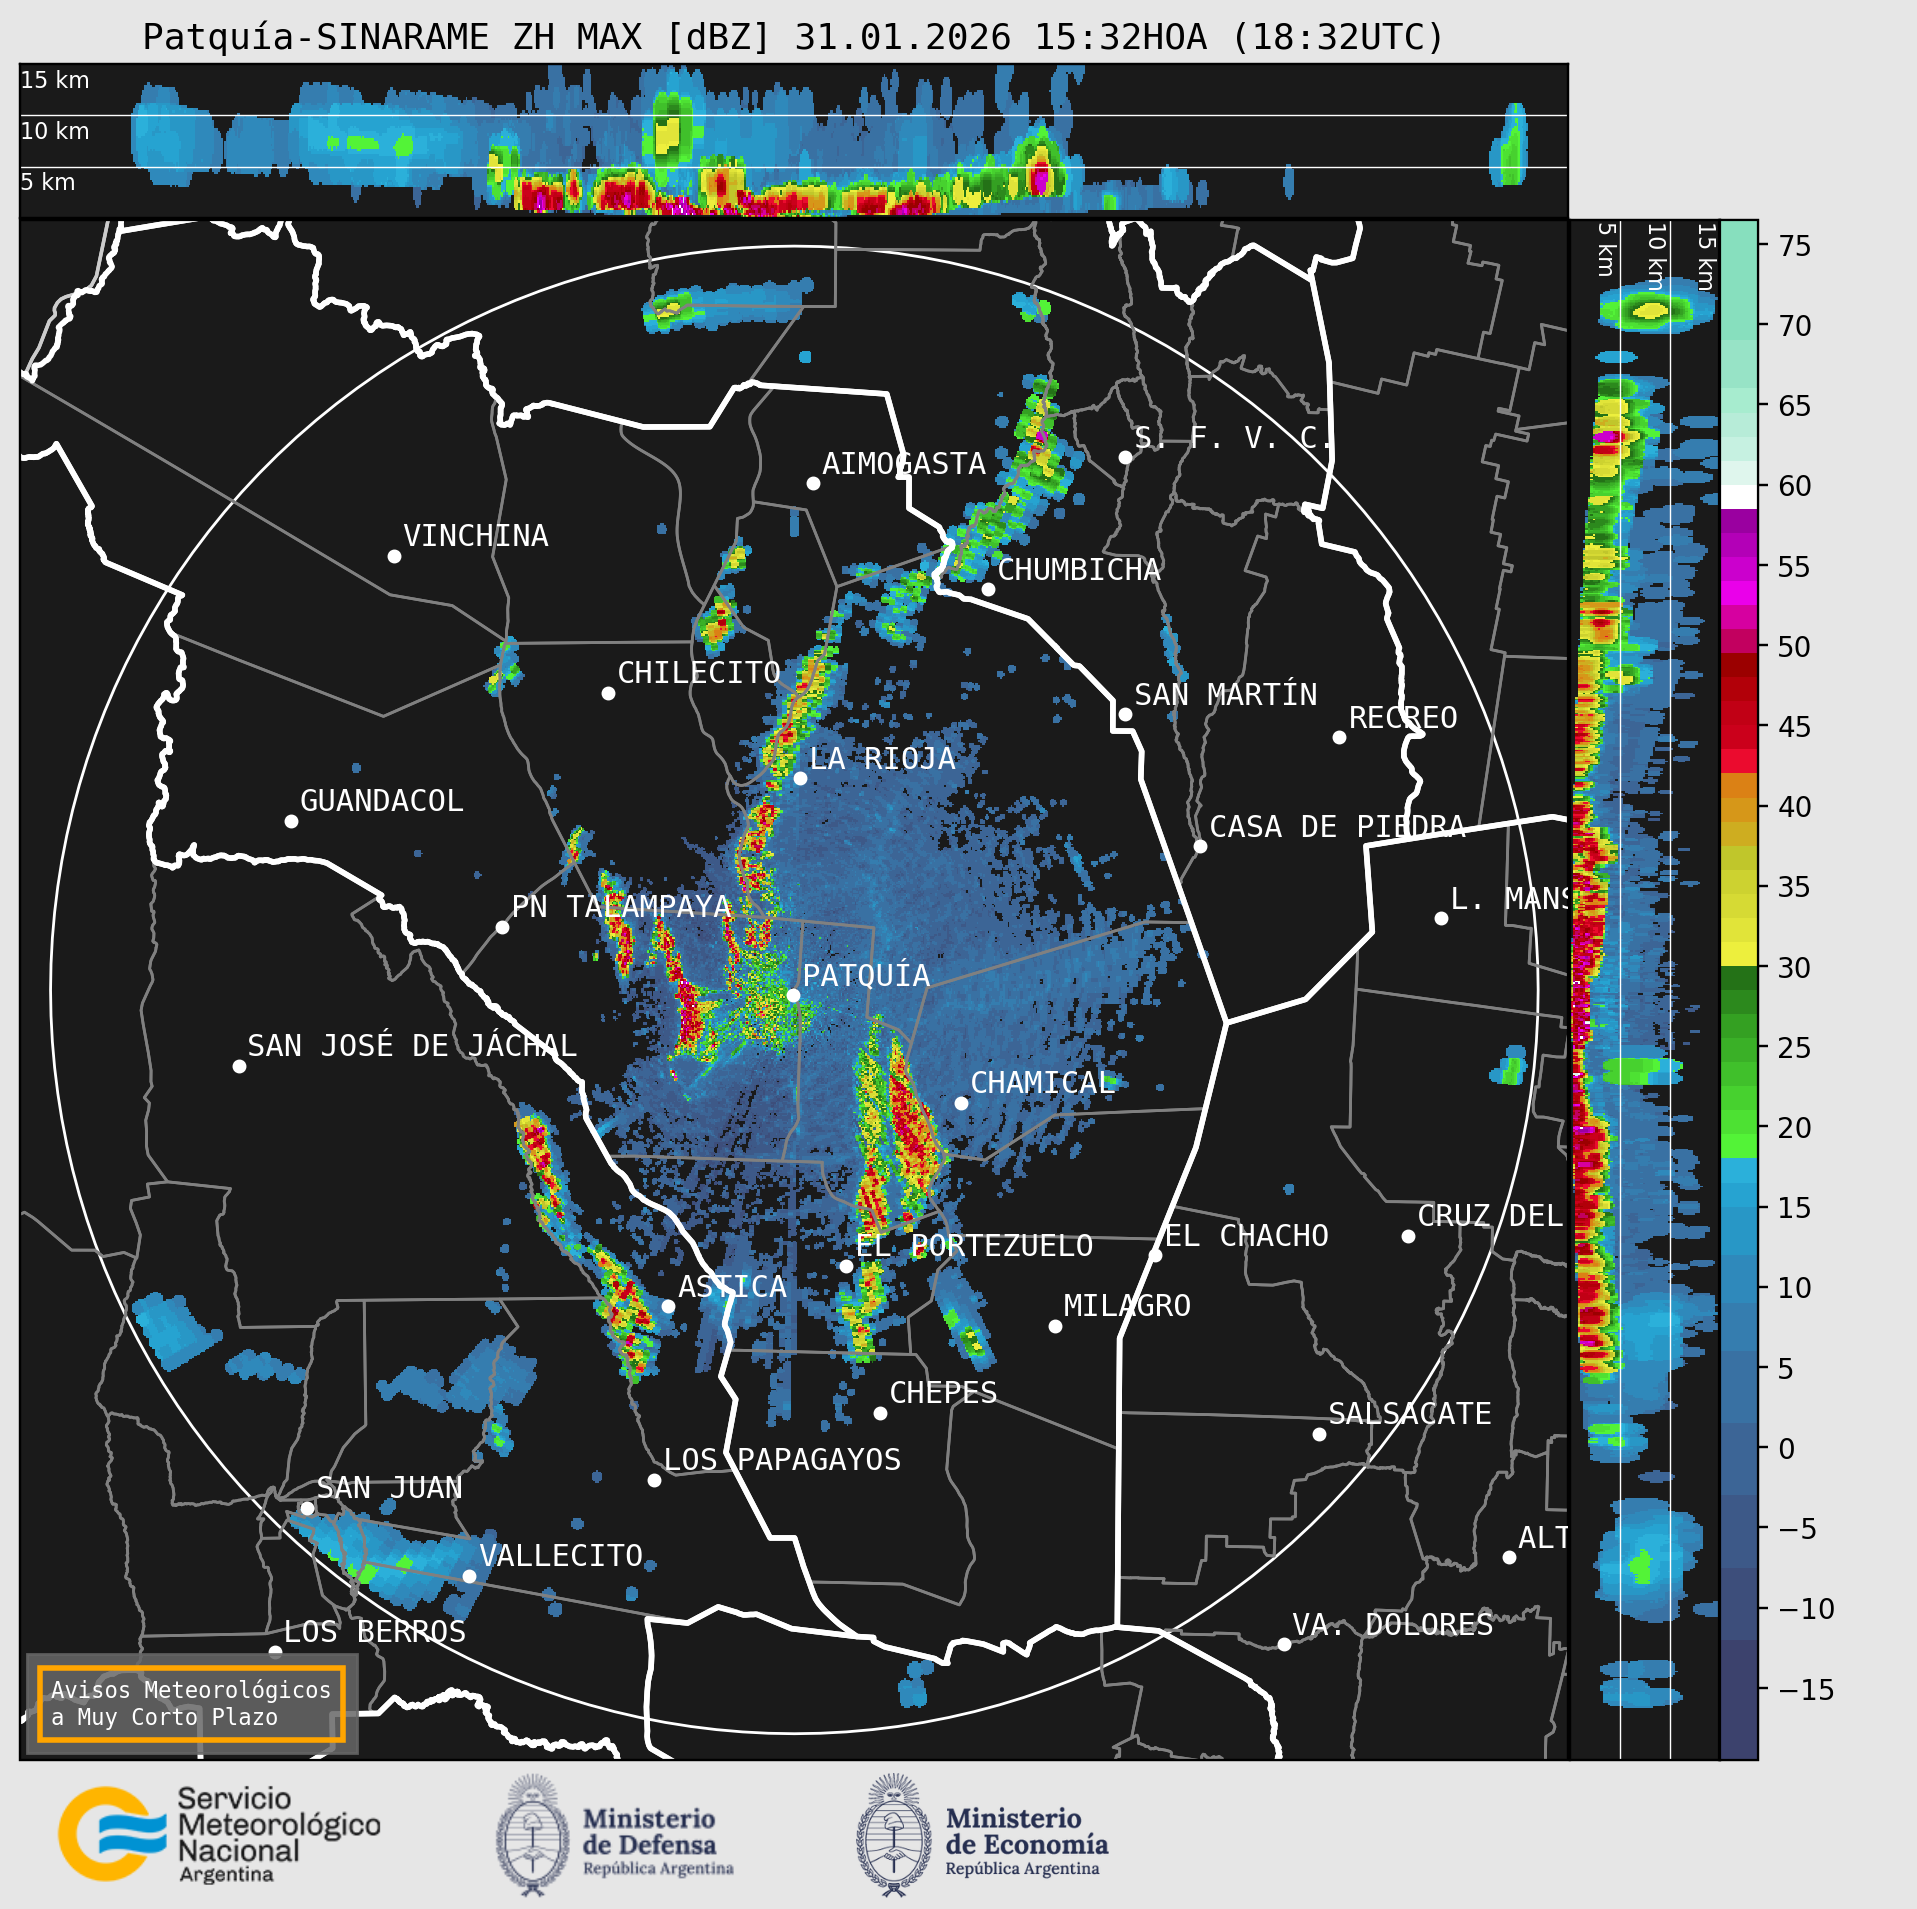Click the 10 km line in top cross-section

(793, 115)
